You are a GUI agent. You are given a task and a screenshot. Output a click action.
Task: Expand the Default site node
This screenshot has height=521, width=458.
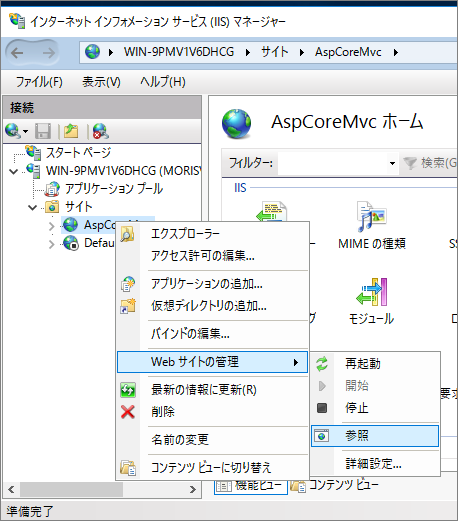(51, 244)
